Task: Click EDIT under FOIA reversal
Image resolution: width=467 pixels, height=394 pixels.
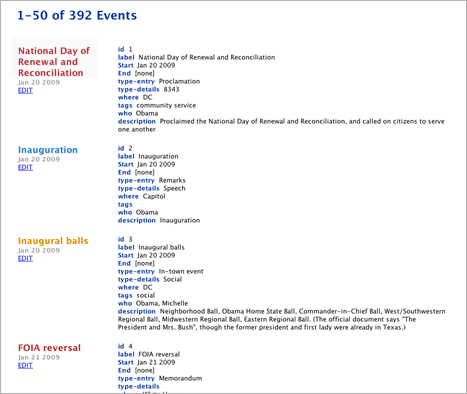Action: click(25, 365)
